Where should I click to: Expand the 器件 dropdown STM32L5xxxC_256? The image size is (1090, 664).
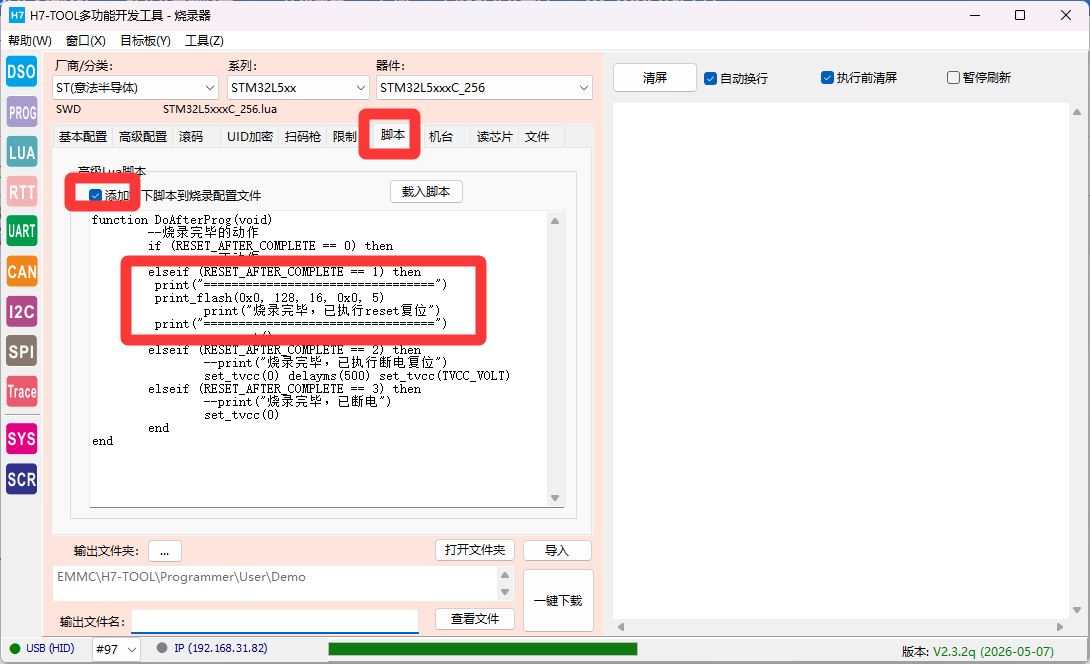click(485, 88)
